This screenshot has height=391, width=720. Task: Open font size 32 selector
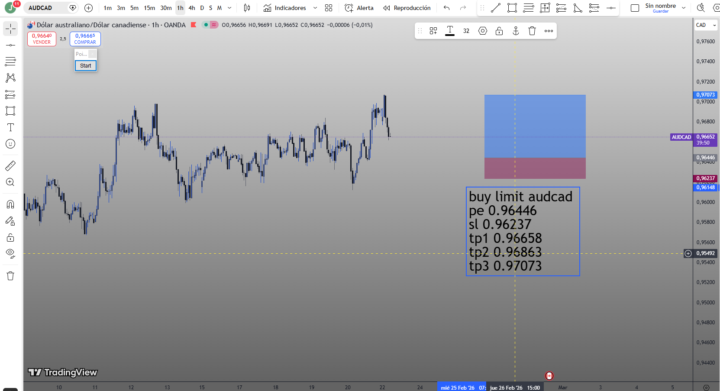coord(466,31)
